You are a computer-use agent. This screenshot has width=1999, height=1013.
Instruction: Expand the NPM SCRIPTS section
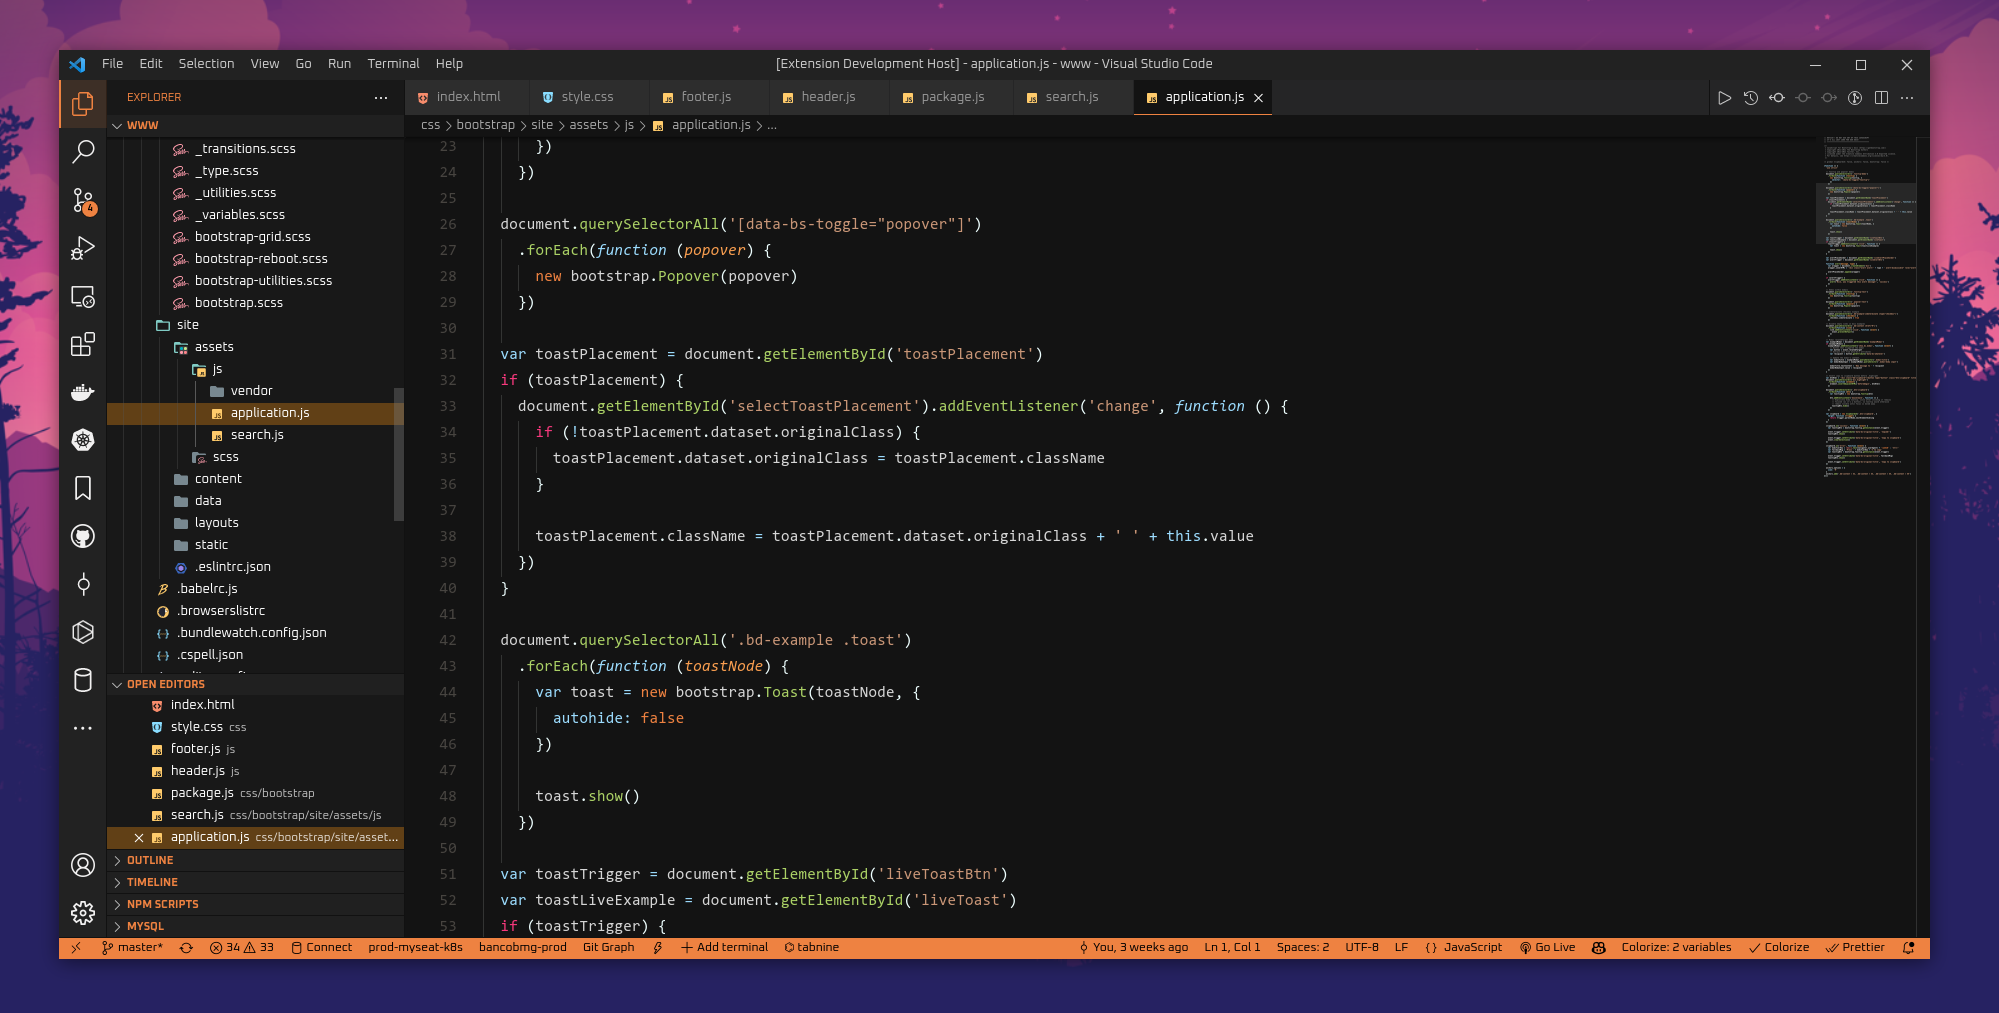[162, 904]
